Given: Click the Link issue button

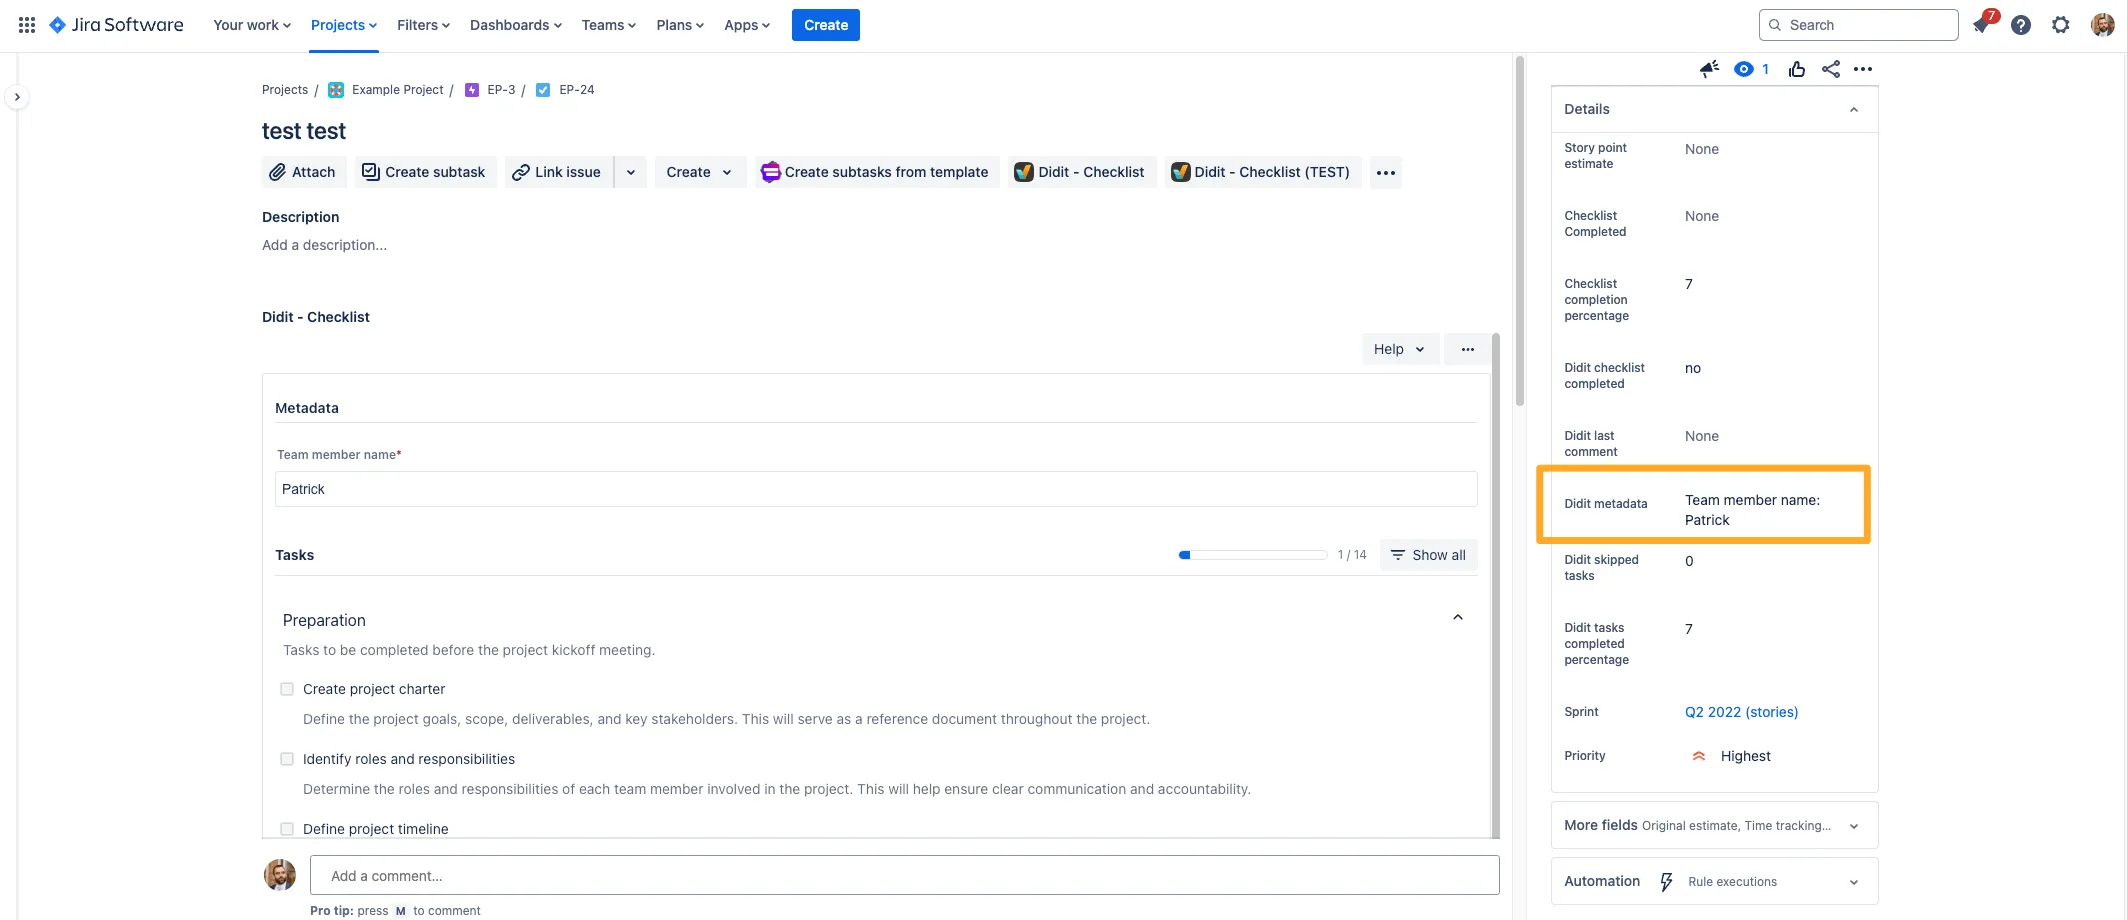Looking at the screenshot, I should coord(558,172).
